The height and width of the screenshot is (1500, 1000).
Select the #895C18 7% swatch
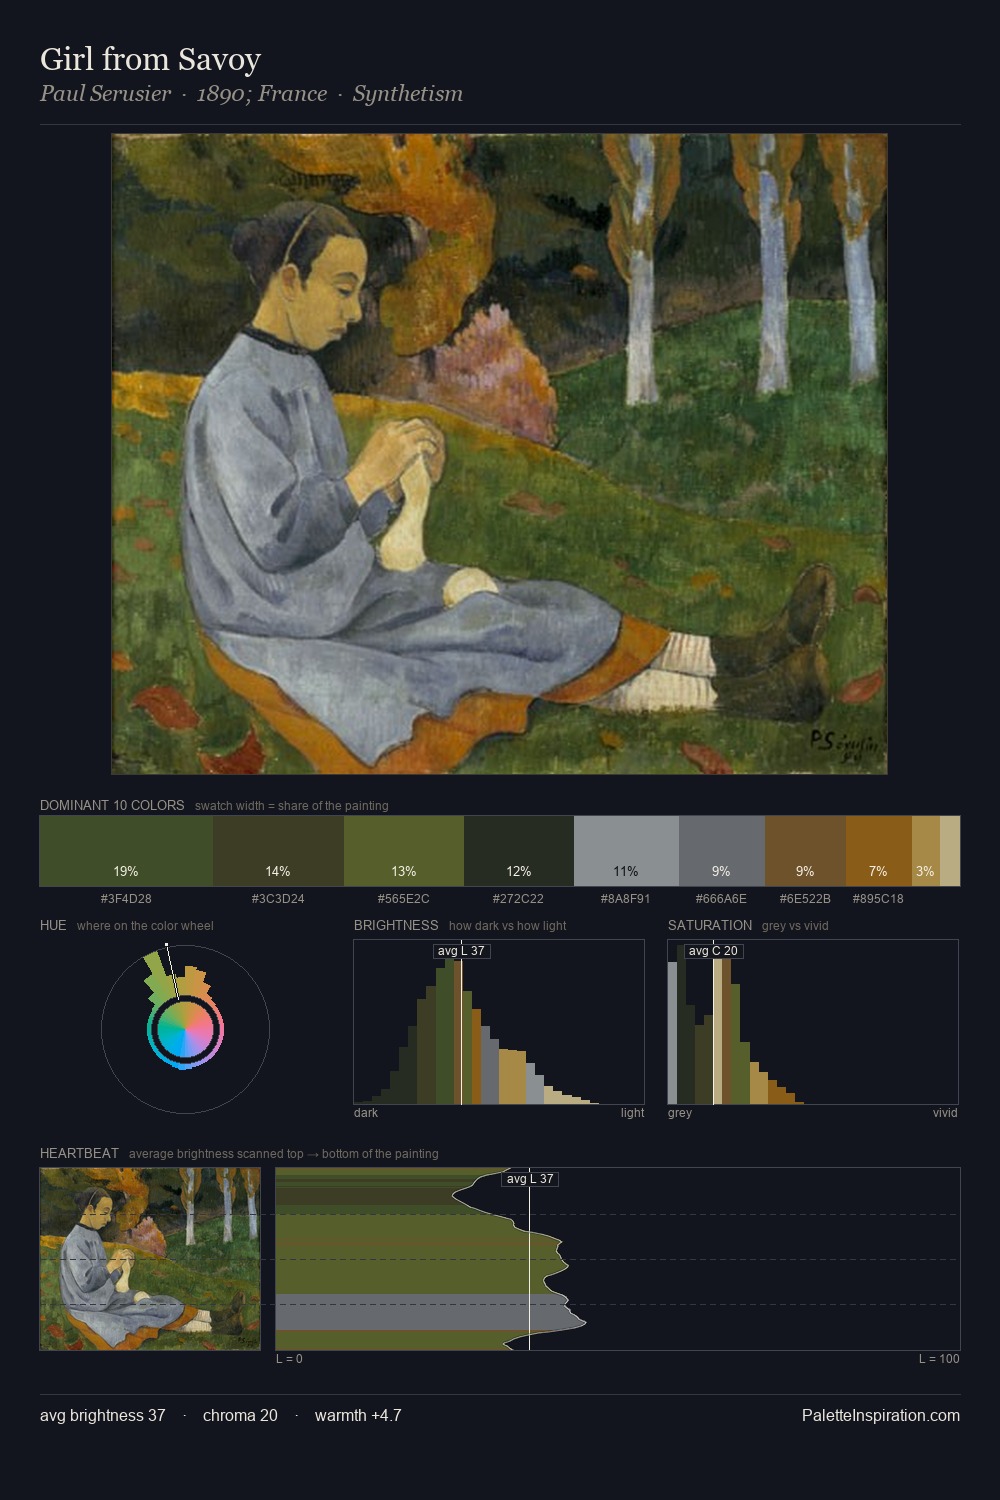point(879,851)
